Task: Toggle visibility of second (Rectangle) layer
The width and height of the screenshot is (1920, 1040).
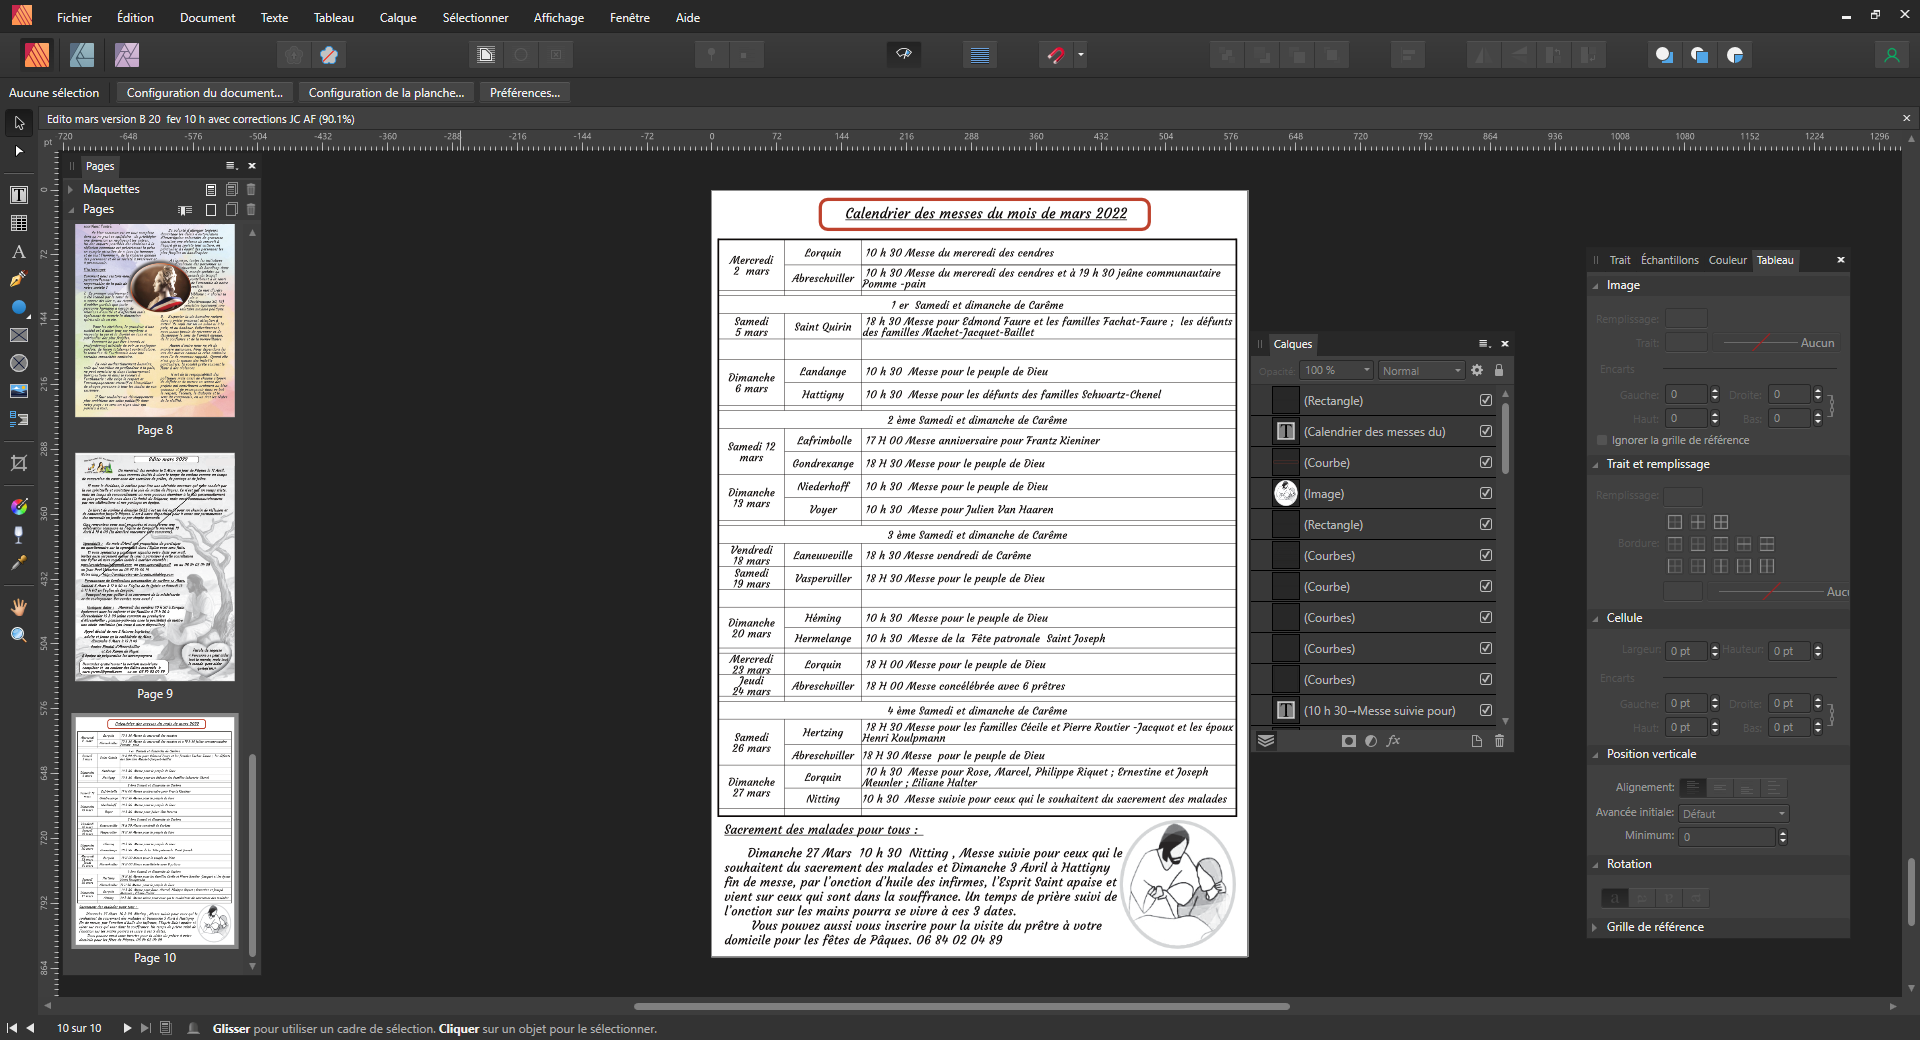Action: (x=1486, y=524)
